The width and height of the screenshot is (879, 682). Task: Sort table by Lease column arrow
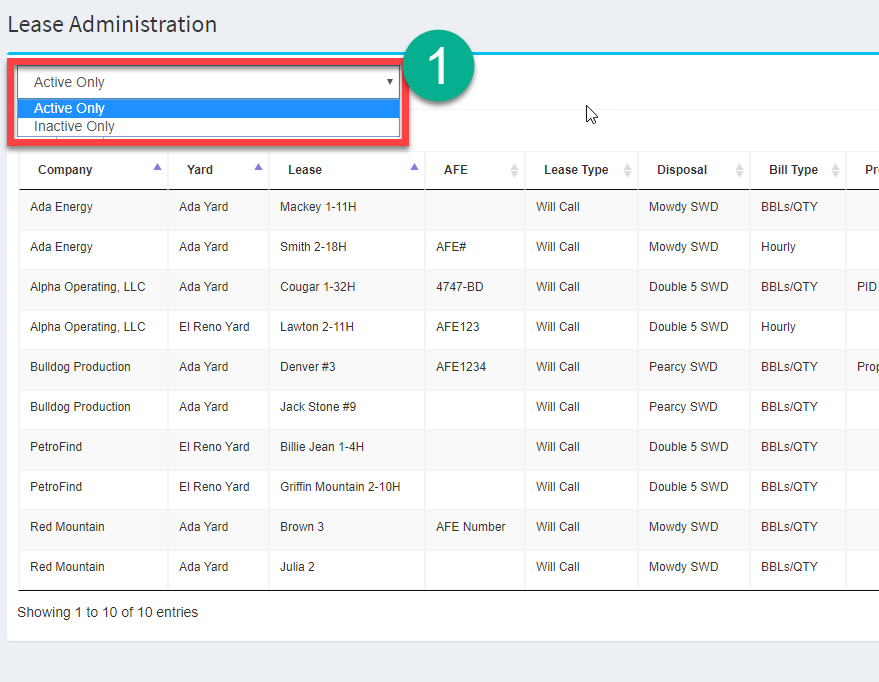(414, 167)
